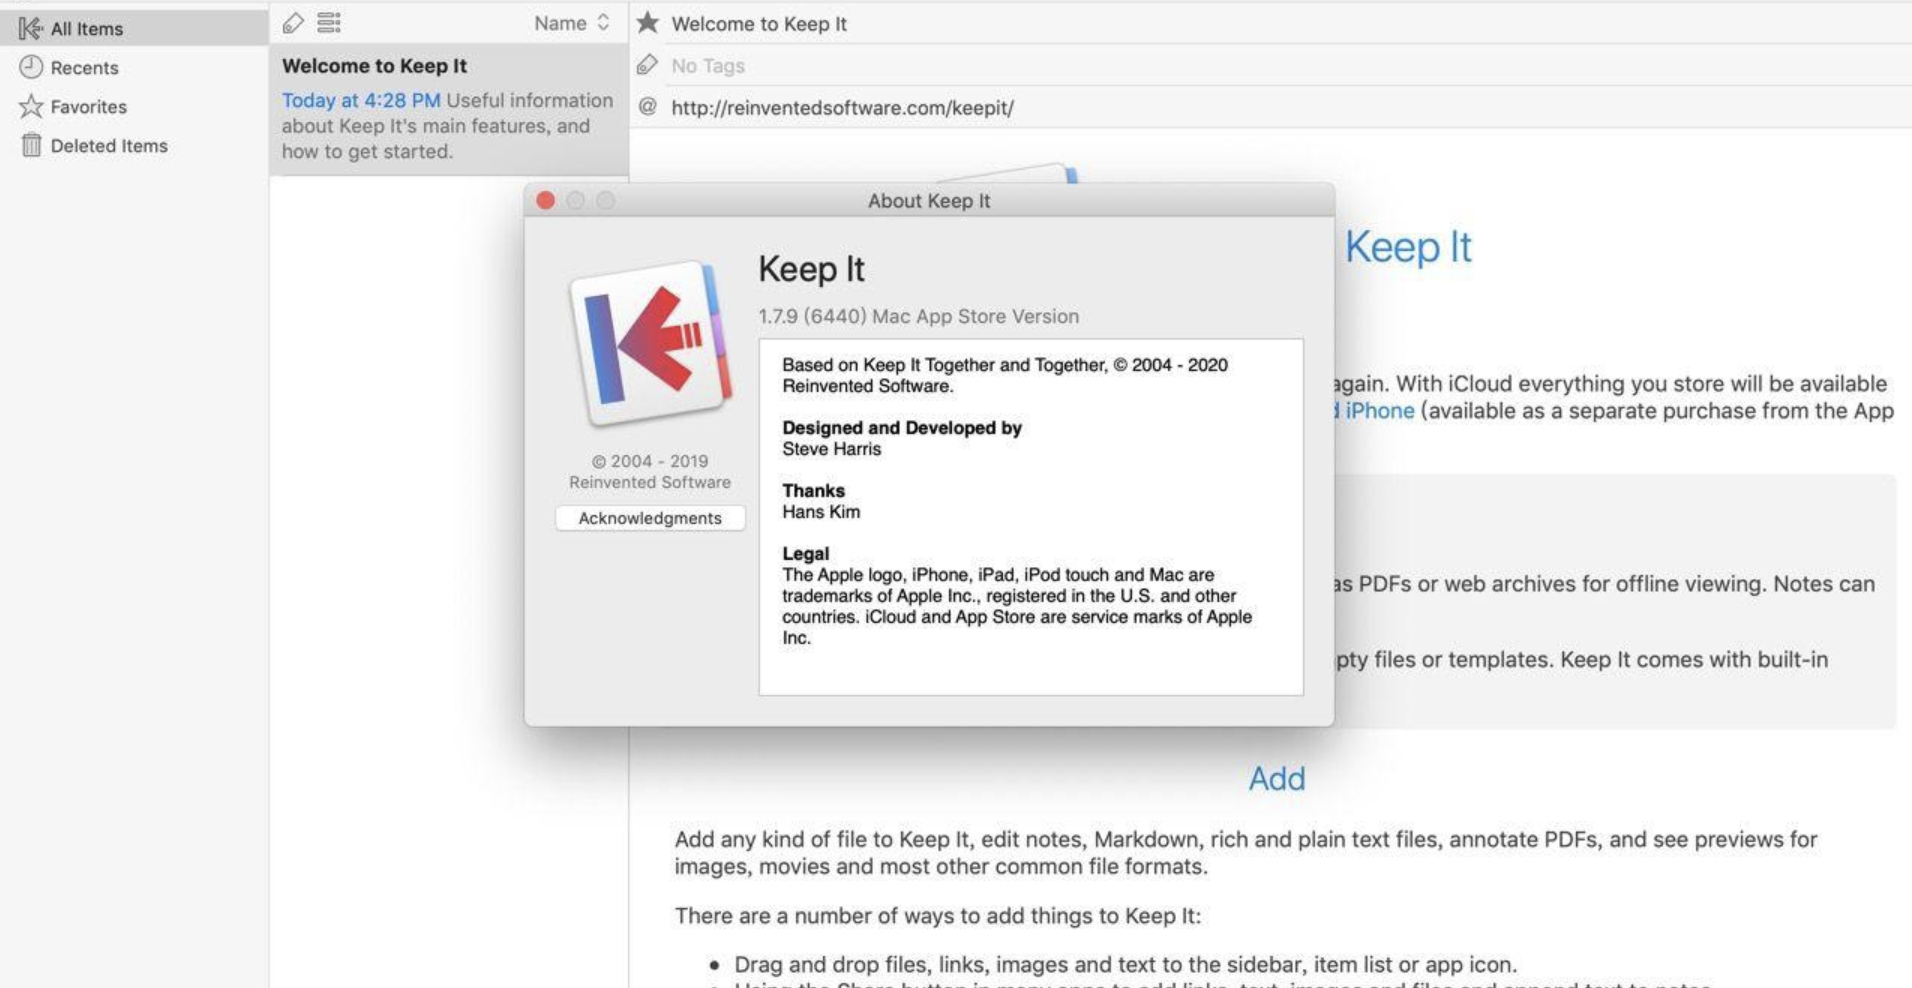Open the list view options icon
The image size is (1912, 988).
click(x=328, y=21)
